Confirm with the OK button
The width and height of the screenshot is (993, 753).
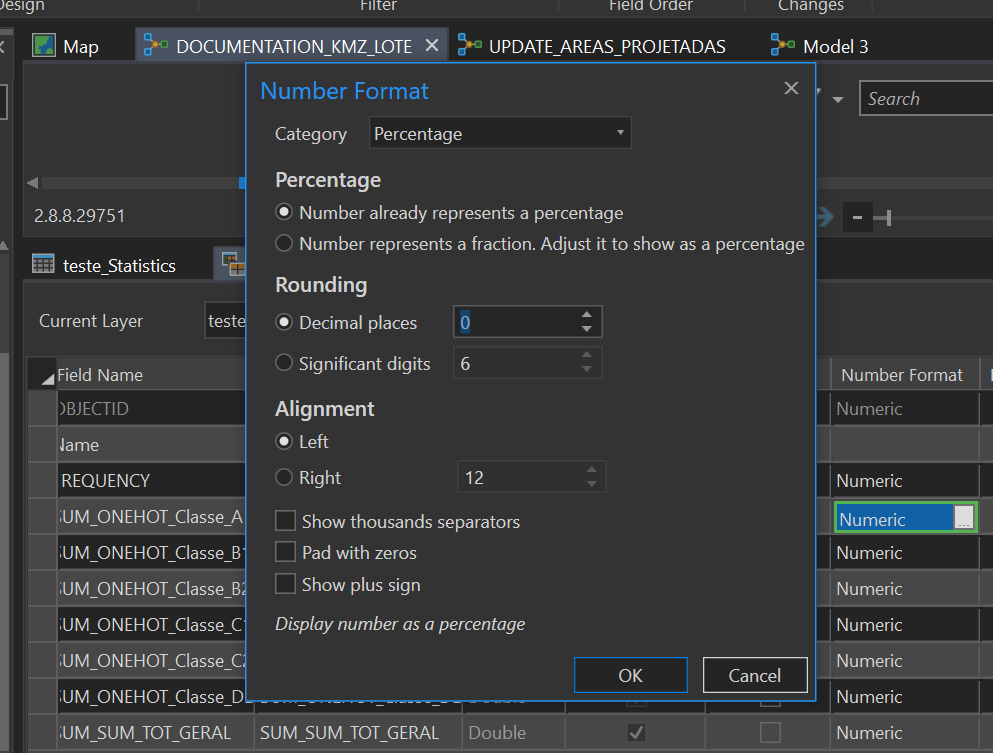click(x=631, y=675)
